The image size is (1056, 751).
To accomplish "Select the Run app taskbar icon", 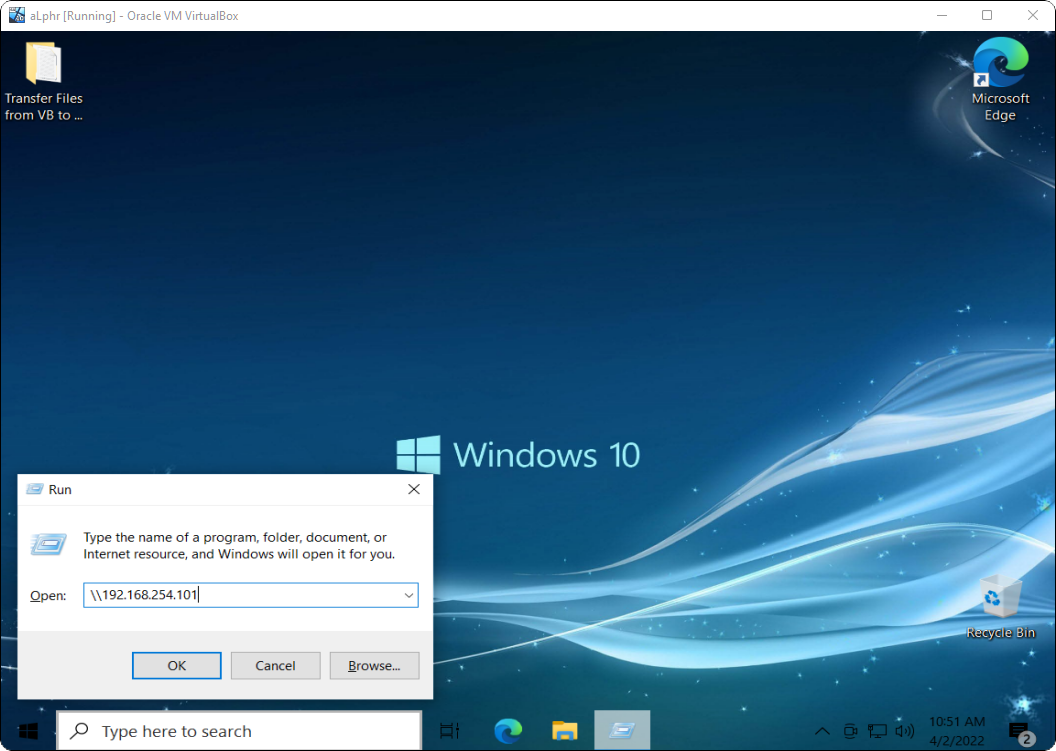I will [622, 731].
